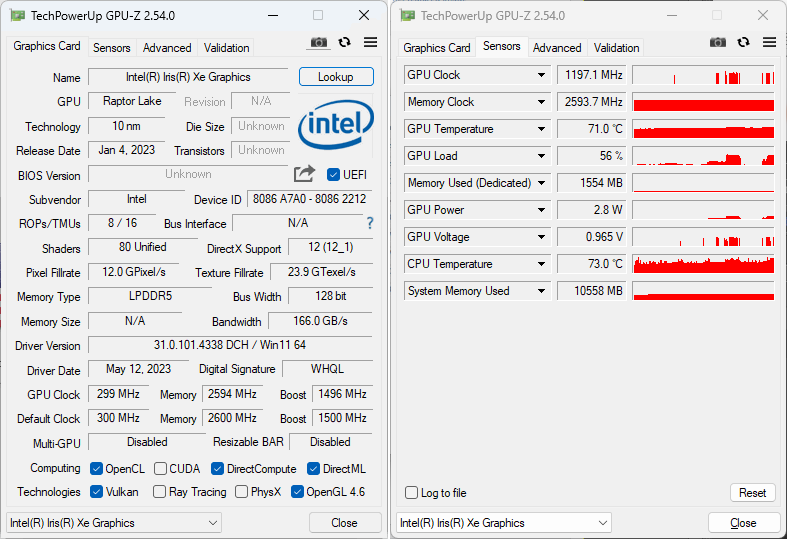
Task: Click camera screenshot icon in Sensors window
Action: pyautogui.click(x=718, y=43)
